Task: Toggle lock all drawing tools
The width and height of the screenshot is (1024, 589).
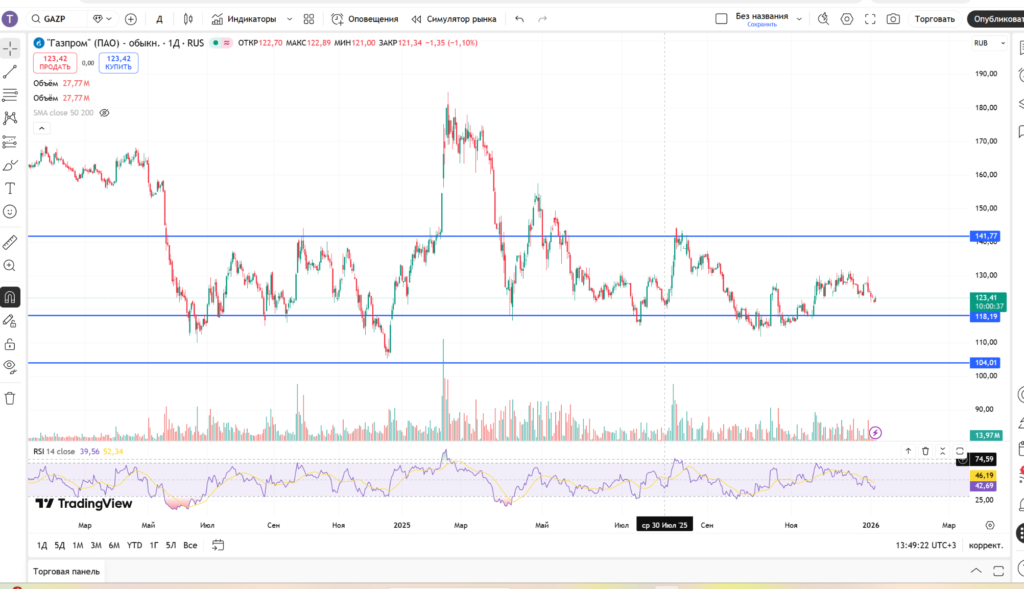Action: pyautogui.click(x=10, y=344)
